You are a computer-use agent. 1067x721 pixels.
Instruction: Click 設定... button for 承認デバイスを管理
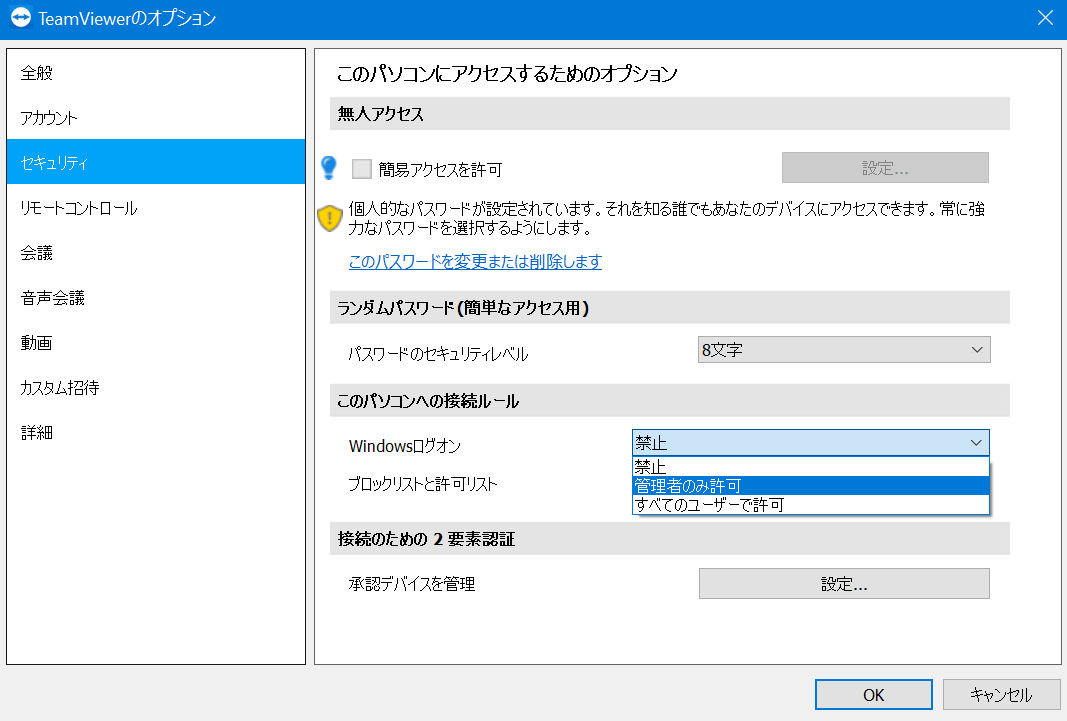(844, 584)
